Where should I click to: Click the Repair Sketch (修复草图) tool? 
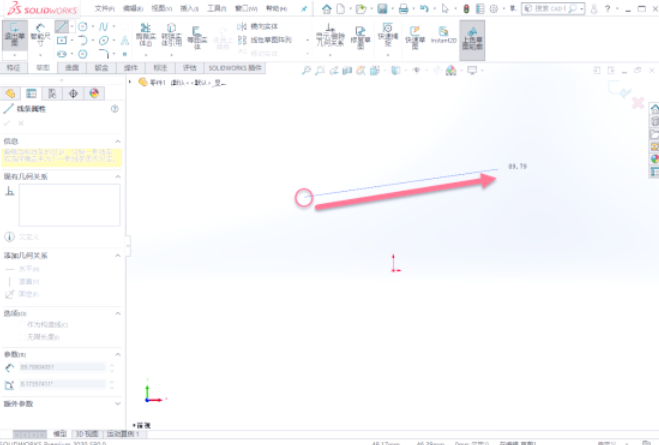[x=361, y=37]
